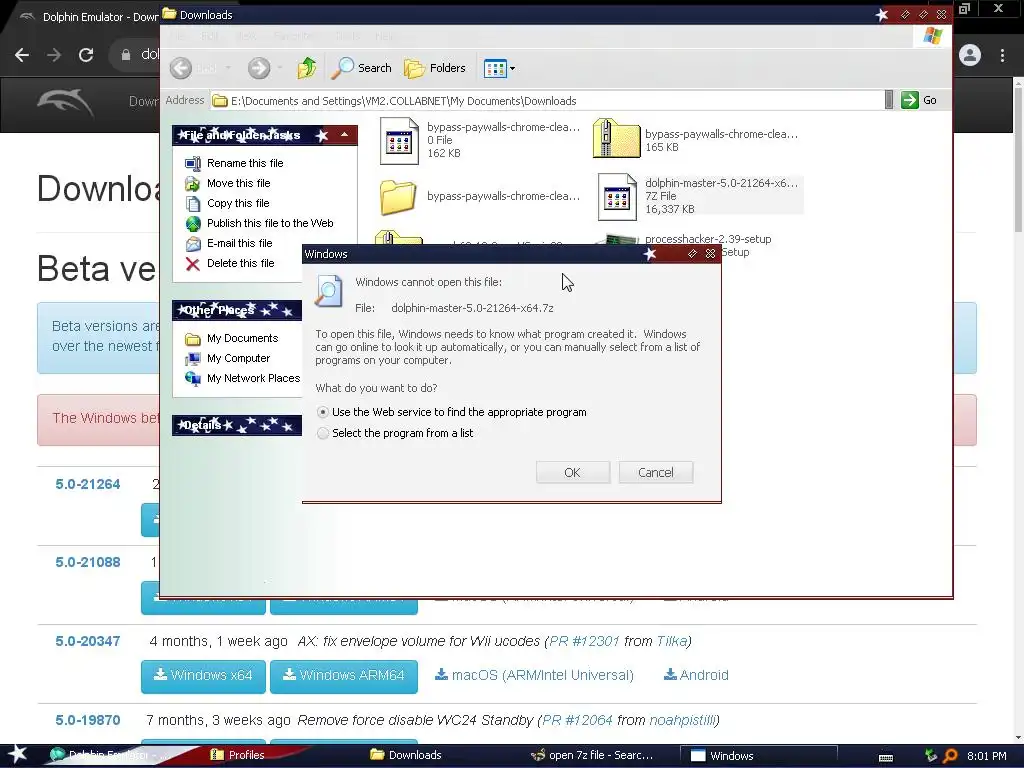Switch to open 7z file search taskbar item
1024x768 pixels.
point(592,755)
